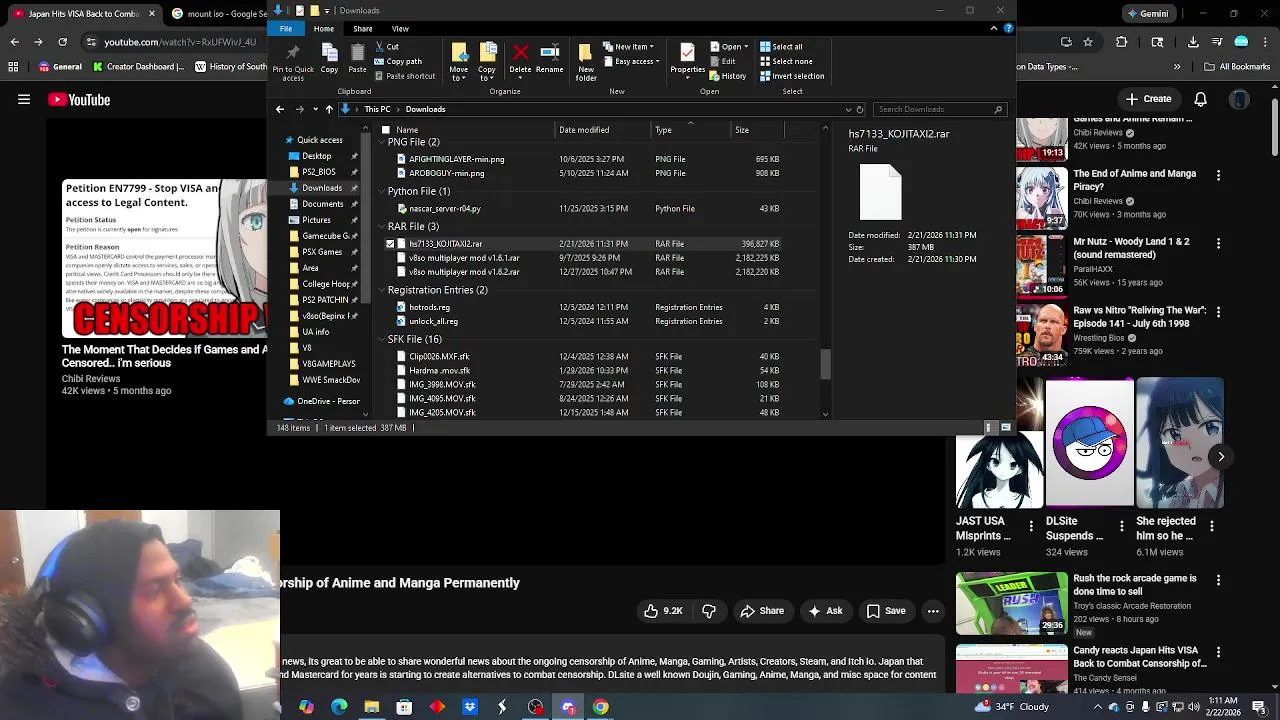Image resolution: width=1280 pixels, height=720 pixels.
Task: Open the Copy to dropdown
Action: [x=487, y=62]
